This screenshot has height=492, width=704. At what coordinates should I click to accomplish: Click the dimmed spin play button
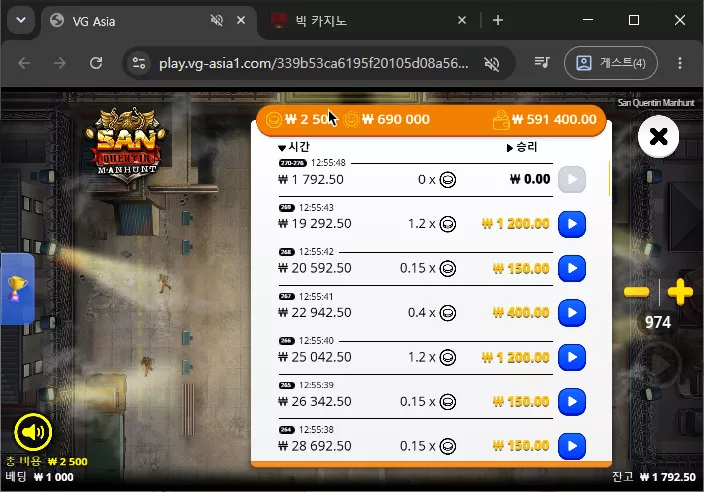pos(660,363)
